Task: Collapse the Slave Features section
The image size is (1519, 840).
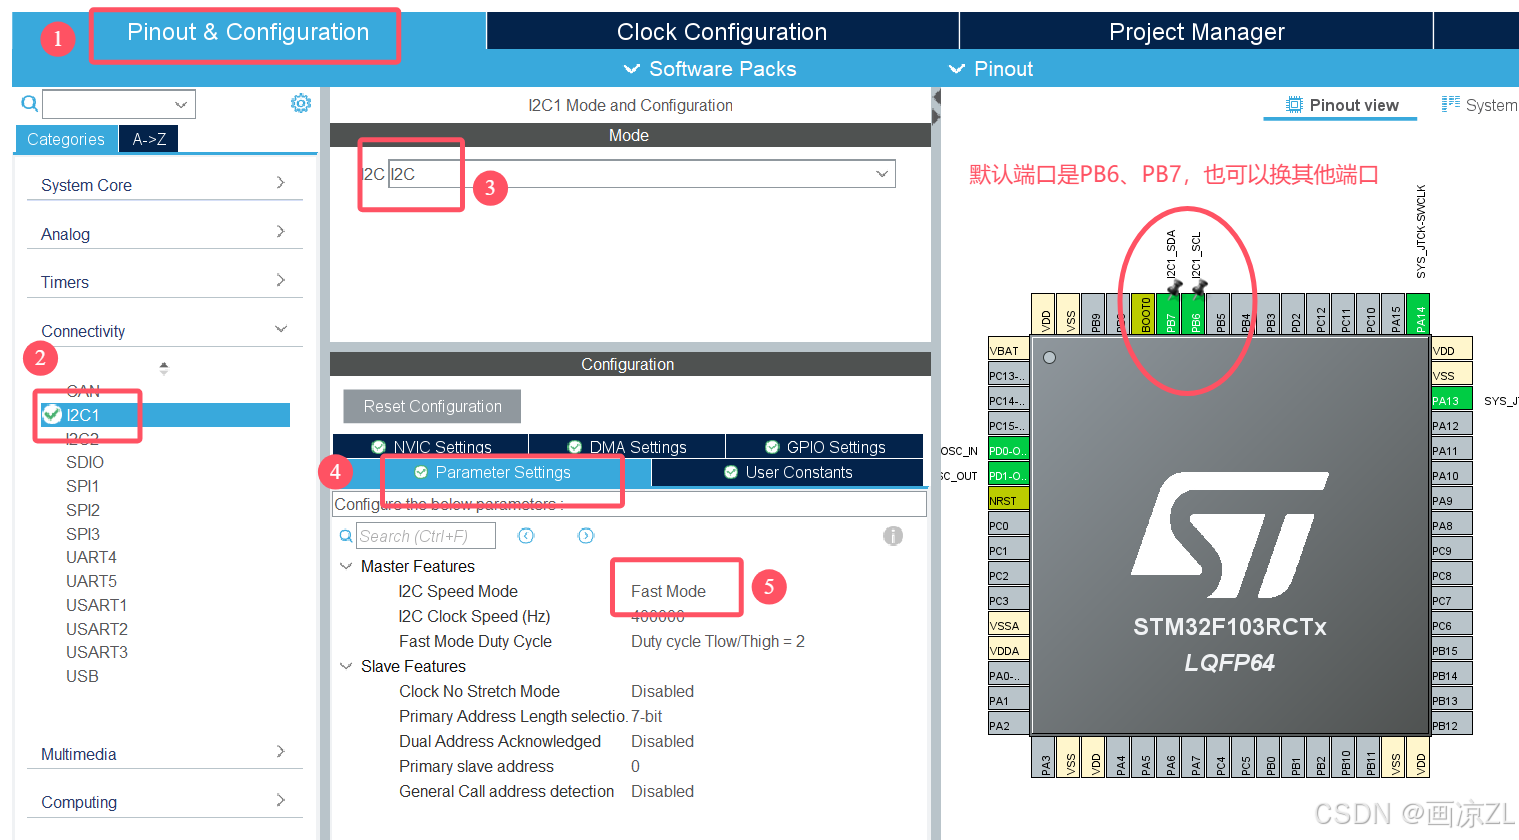Action: point(346,666)
